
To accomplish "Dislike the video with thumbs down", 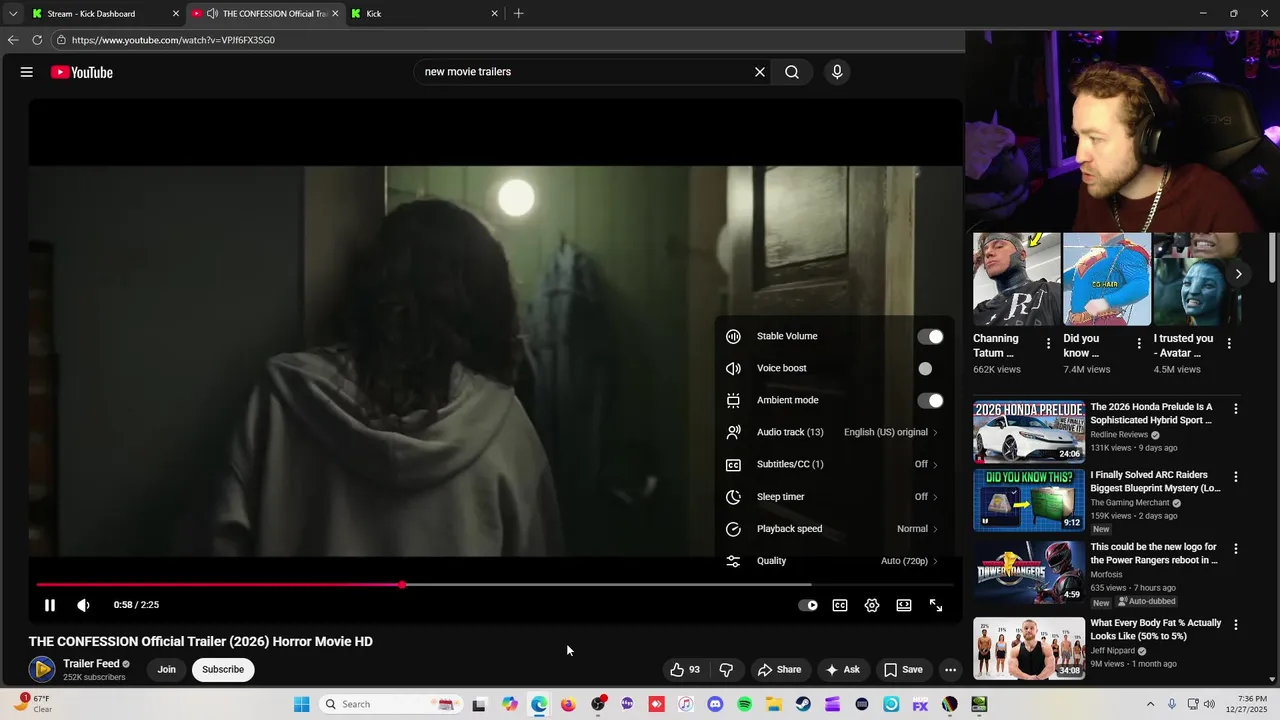I will point(727,670).
